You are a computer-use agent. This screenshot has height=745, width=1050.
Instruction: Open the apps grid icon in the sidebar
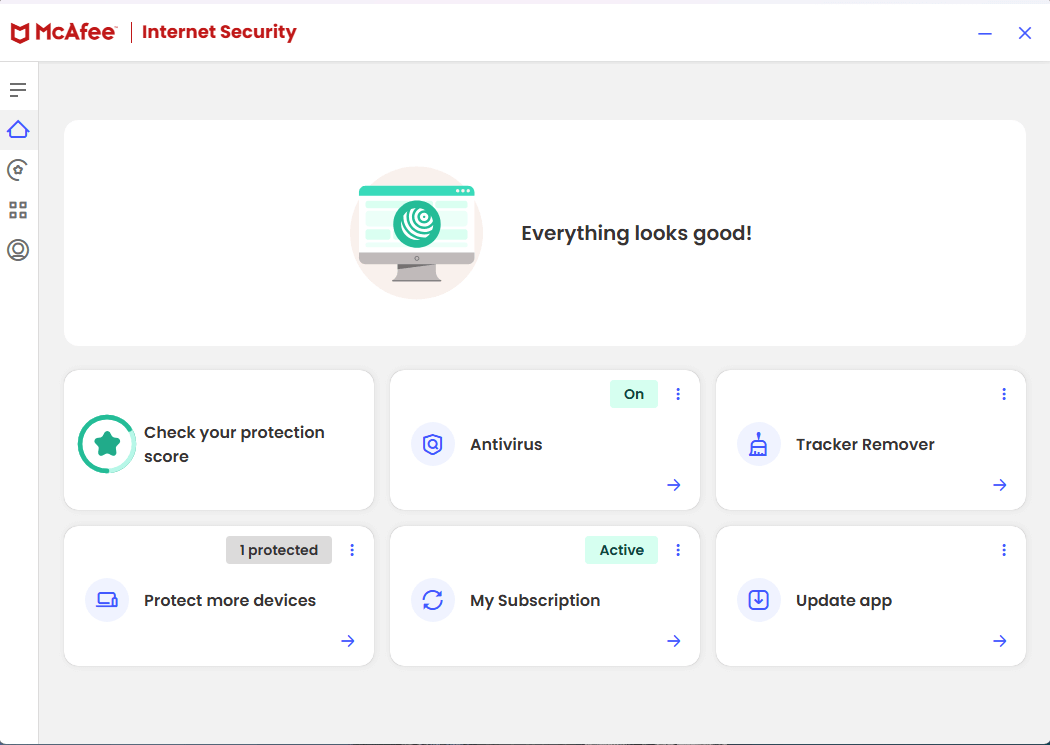coord(18,210)
